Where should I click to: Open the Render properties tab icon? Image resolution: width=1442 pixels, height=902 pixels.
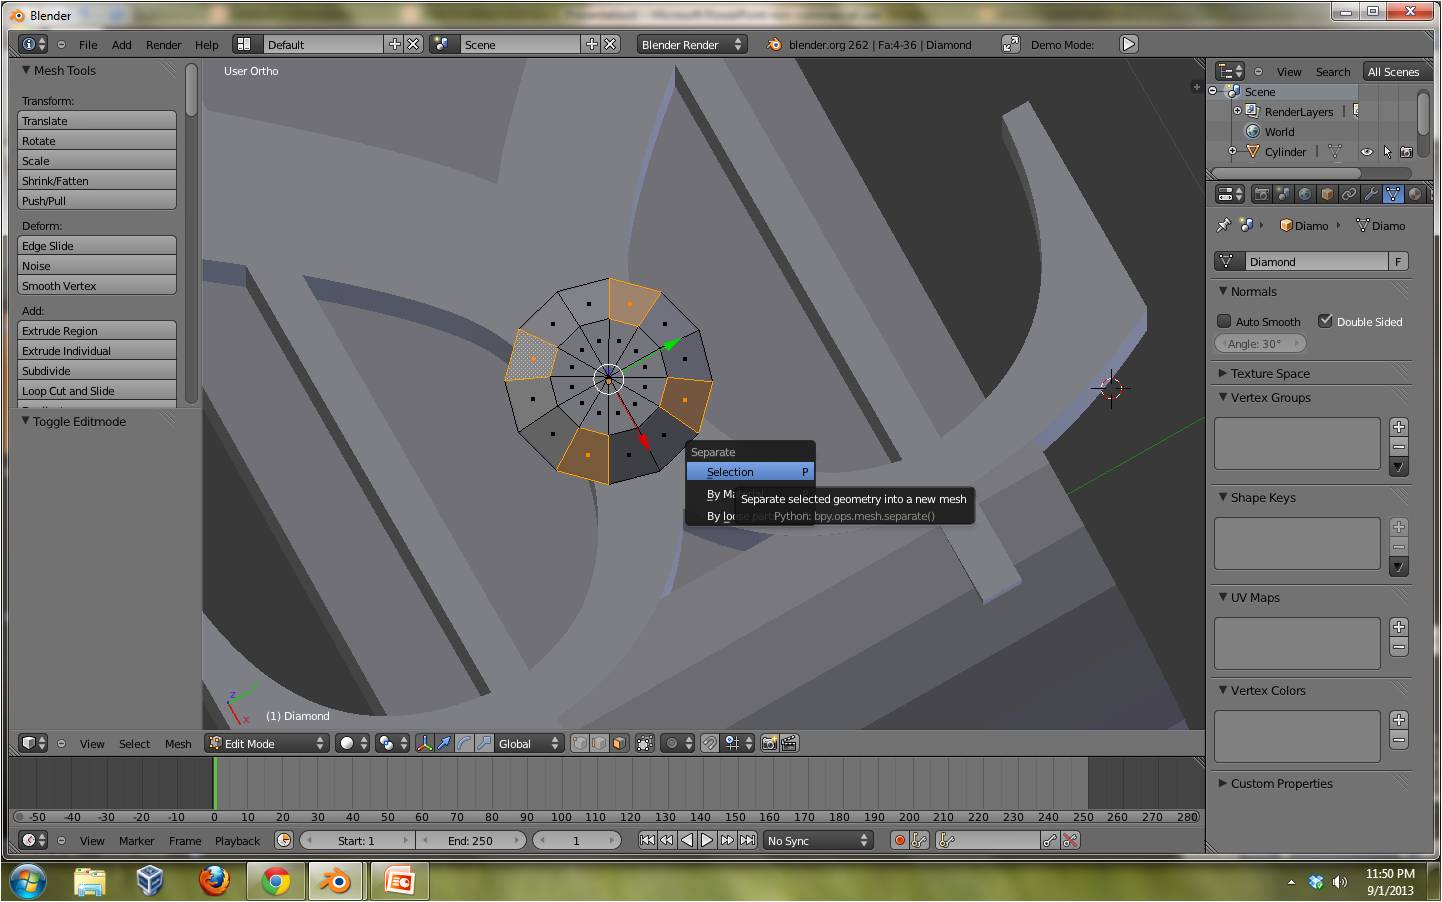coord(1261,194)
